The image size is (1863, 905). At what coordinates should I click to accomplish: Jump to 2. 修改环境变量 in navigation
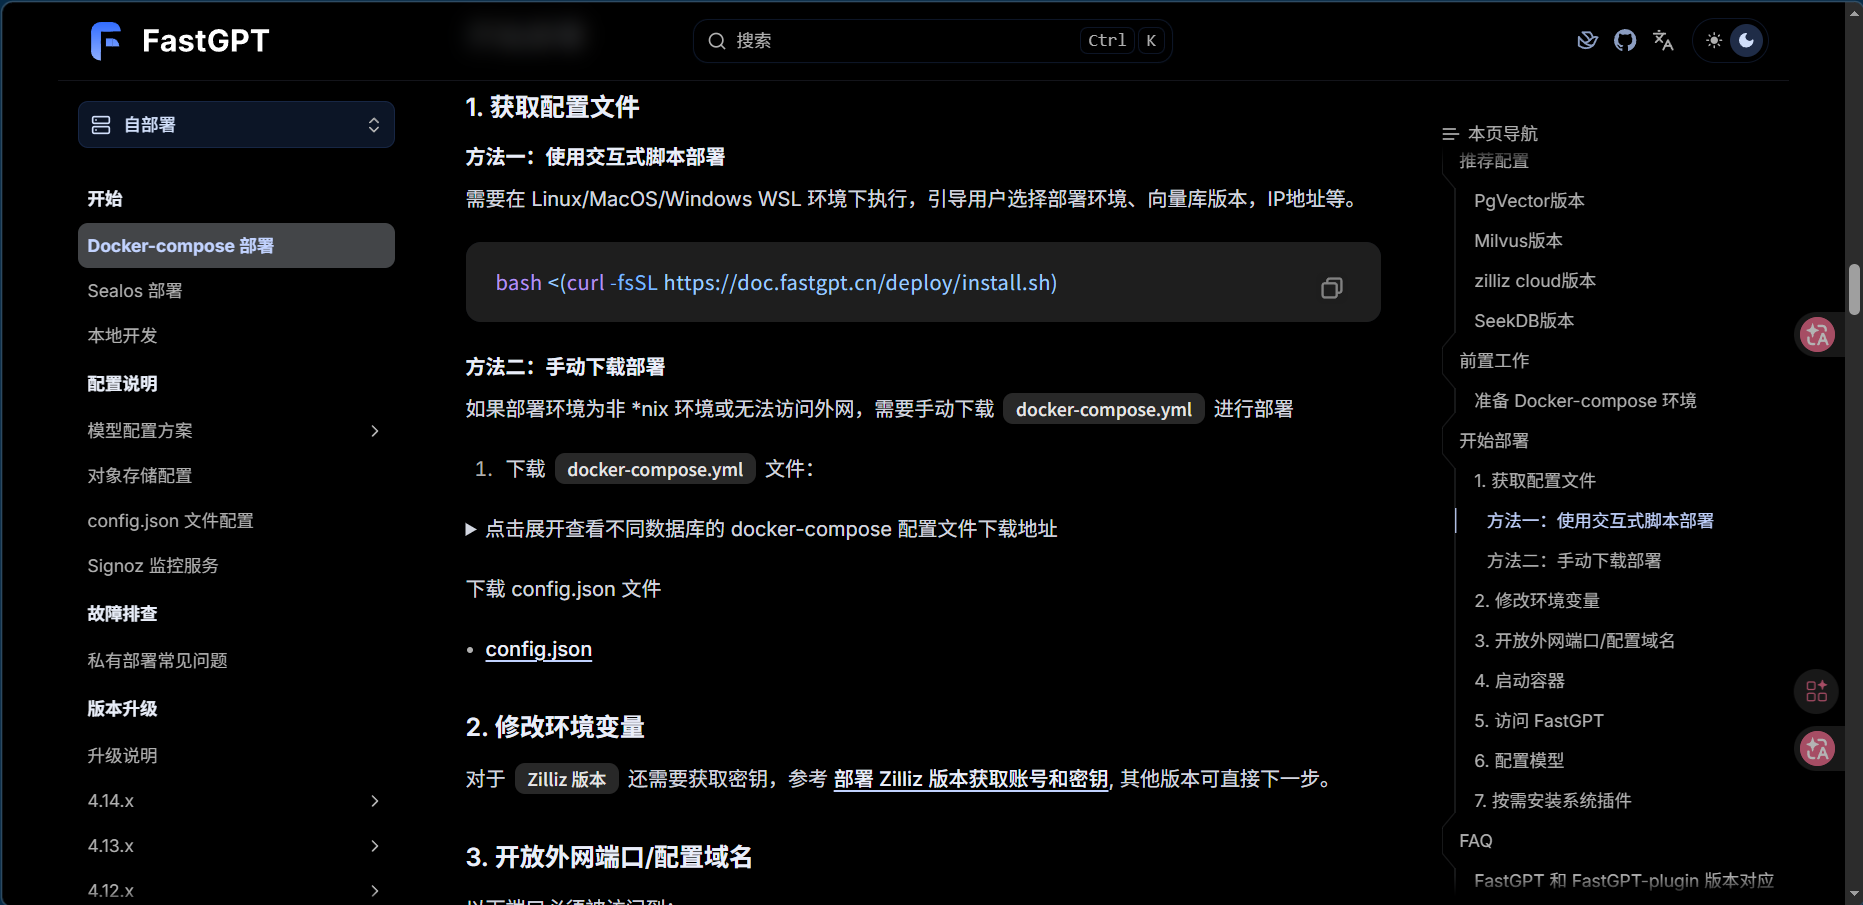pyautogui.click(x=1537, y=601)
